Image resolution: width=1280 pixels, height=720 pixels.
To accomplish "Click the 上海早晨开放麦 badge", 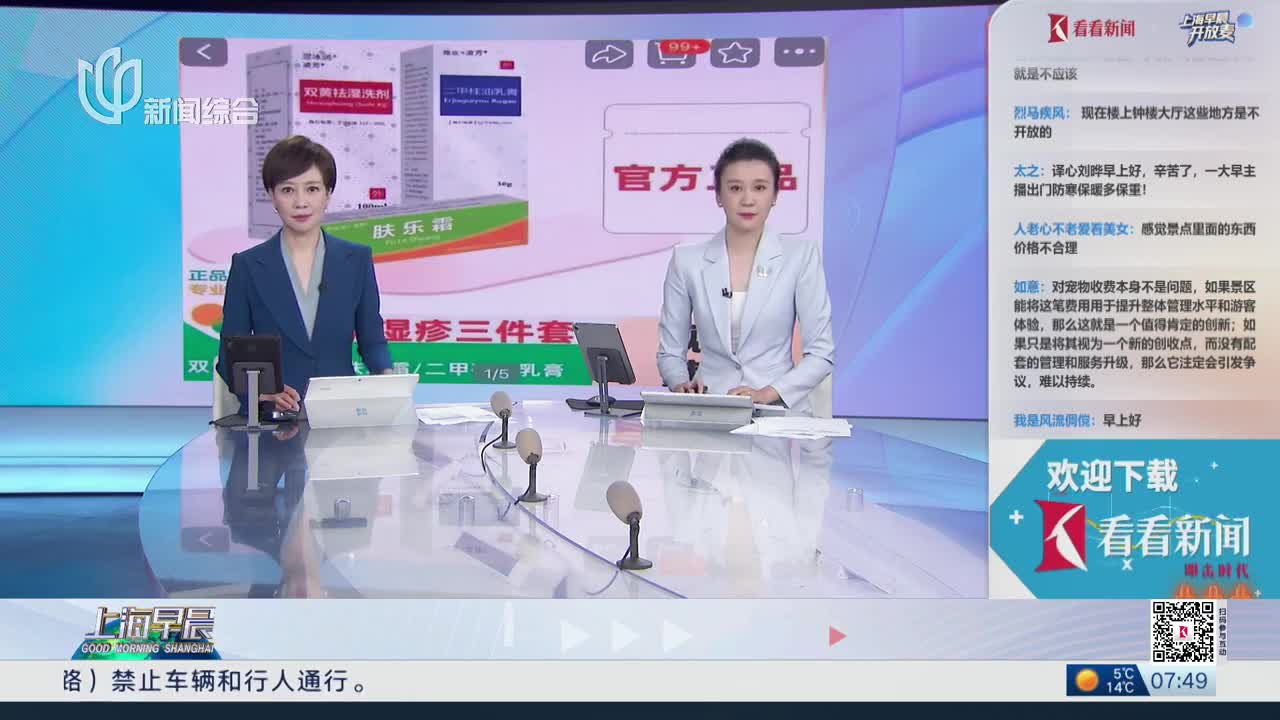I will tap(1212, 28).
